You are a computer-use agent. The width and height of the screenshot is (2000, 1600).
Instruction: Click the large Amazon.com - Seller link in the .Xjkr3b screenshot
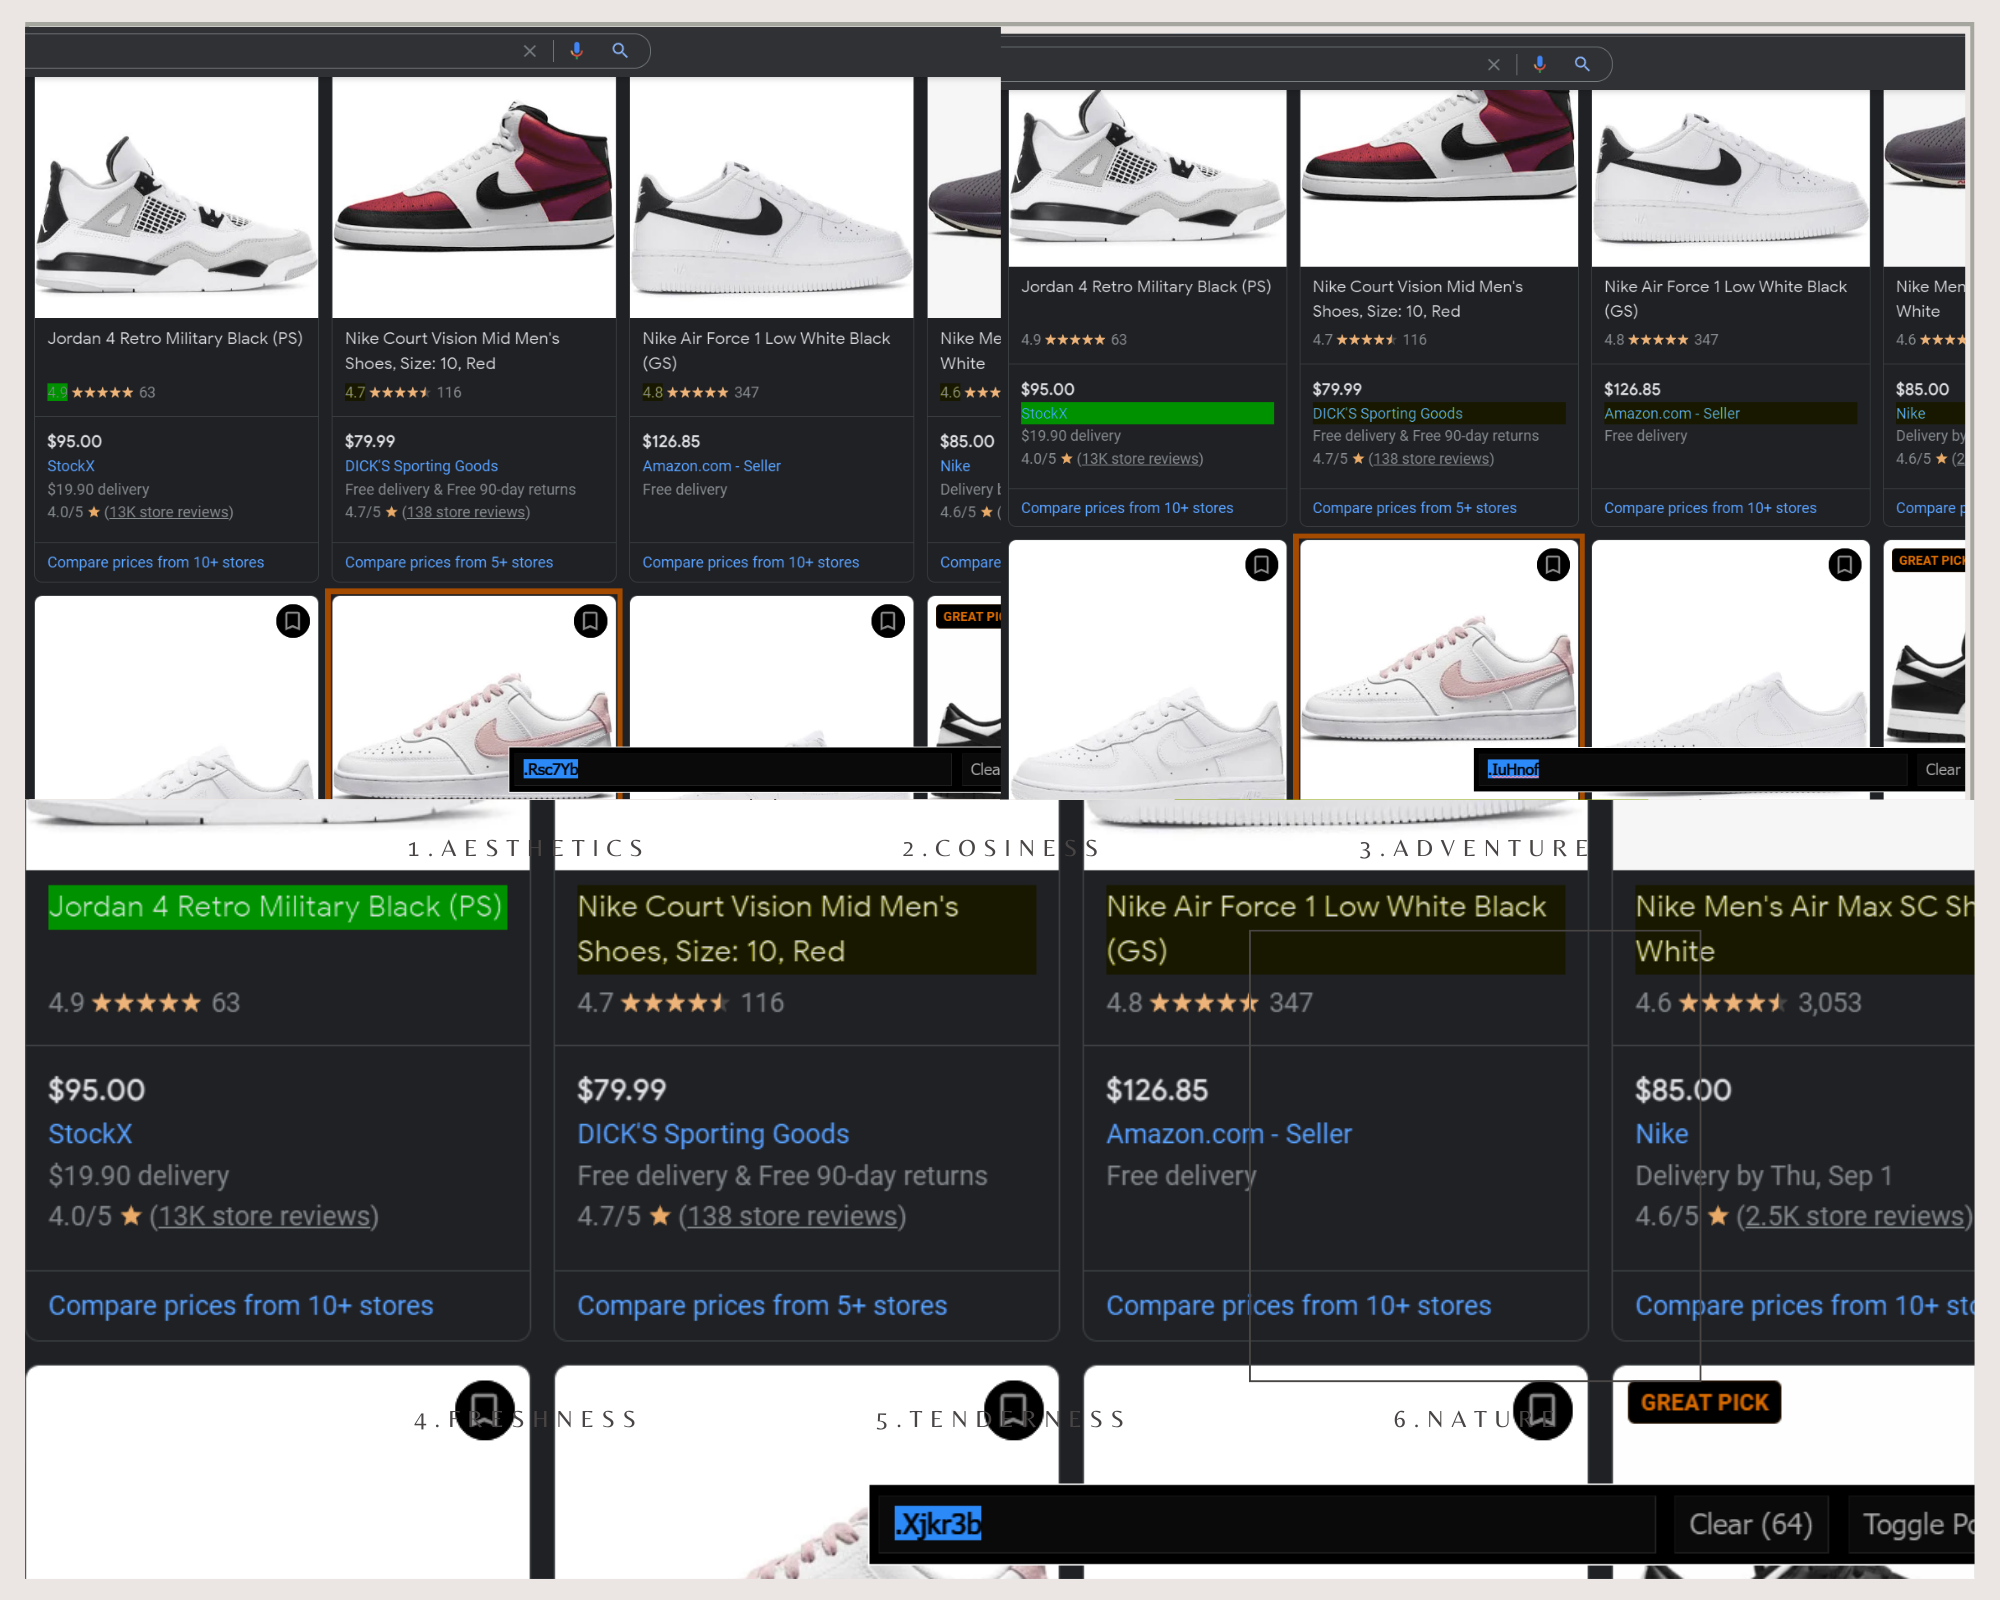pyautogui.click(x=1229, y=1134)
